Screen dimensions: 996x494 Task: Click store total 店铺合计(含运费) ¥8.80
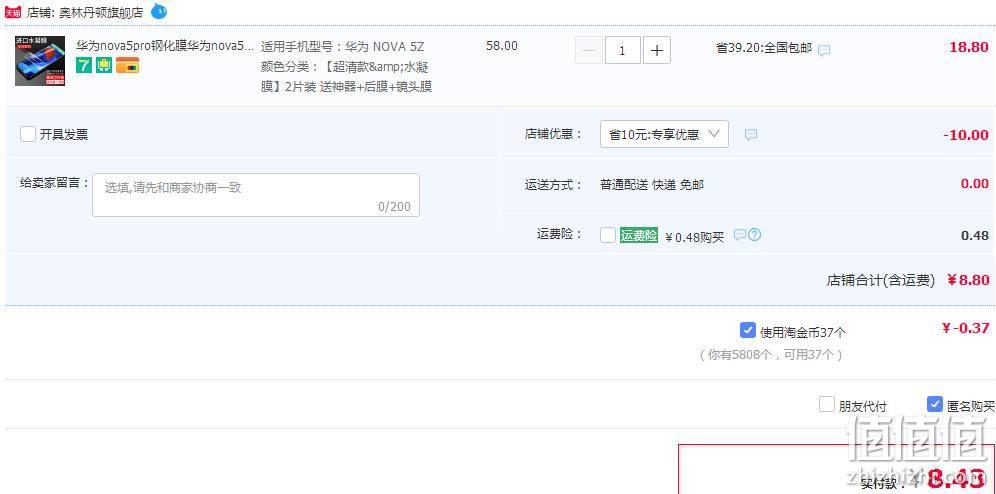click(x=908, y=280)
